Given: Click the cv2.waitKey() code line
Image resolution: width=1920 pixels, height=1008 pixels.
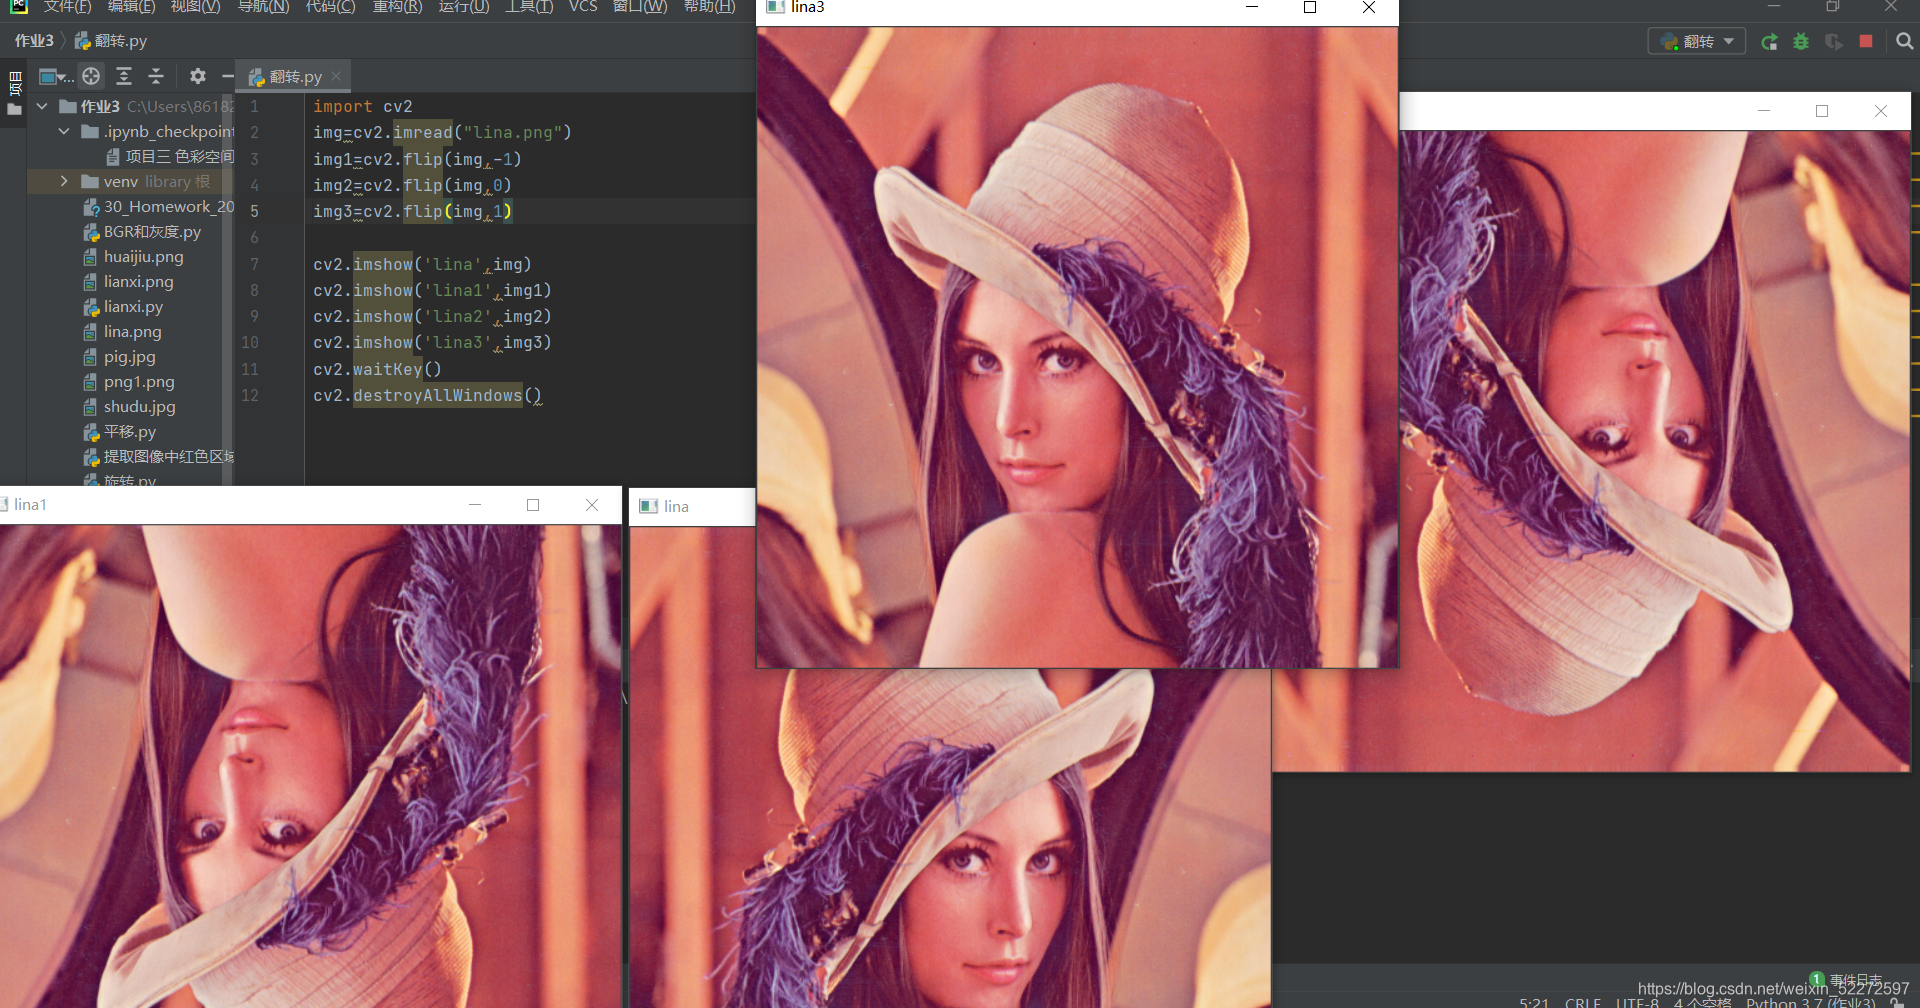Looking at the screenshot, I should pos(377,369).
